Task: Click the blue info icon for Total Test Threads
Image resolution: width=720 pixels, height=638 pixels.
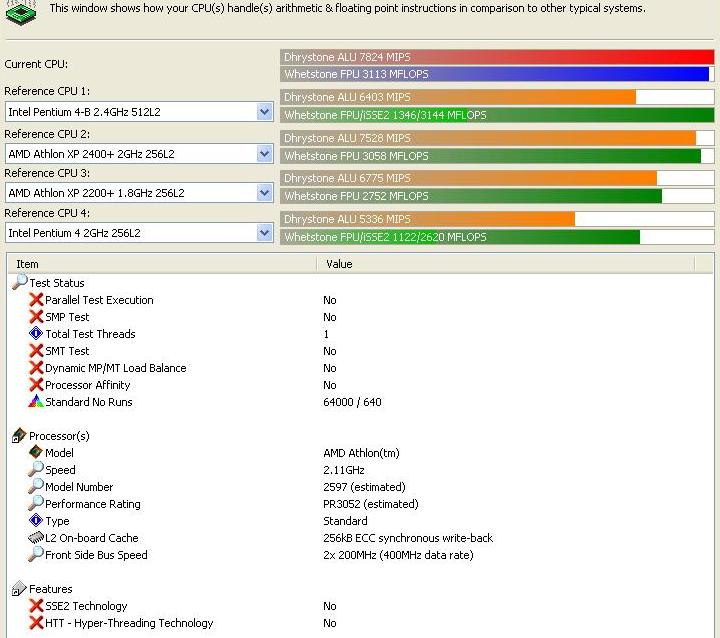Action: (x=36, y=333)
